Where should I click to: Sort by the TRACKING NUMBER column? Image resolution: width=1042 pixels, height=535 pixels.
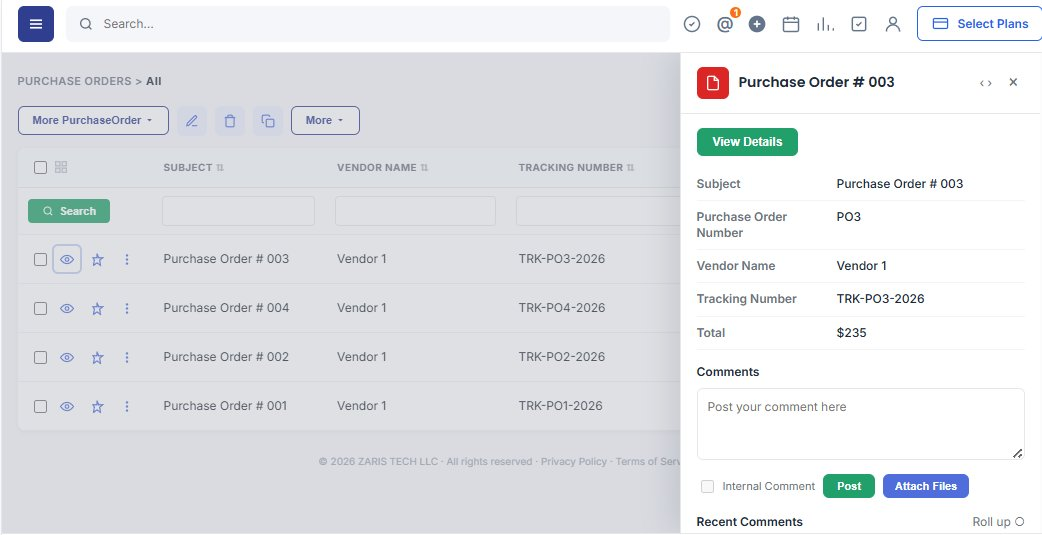coord(576,167)
